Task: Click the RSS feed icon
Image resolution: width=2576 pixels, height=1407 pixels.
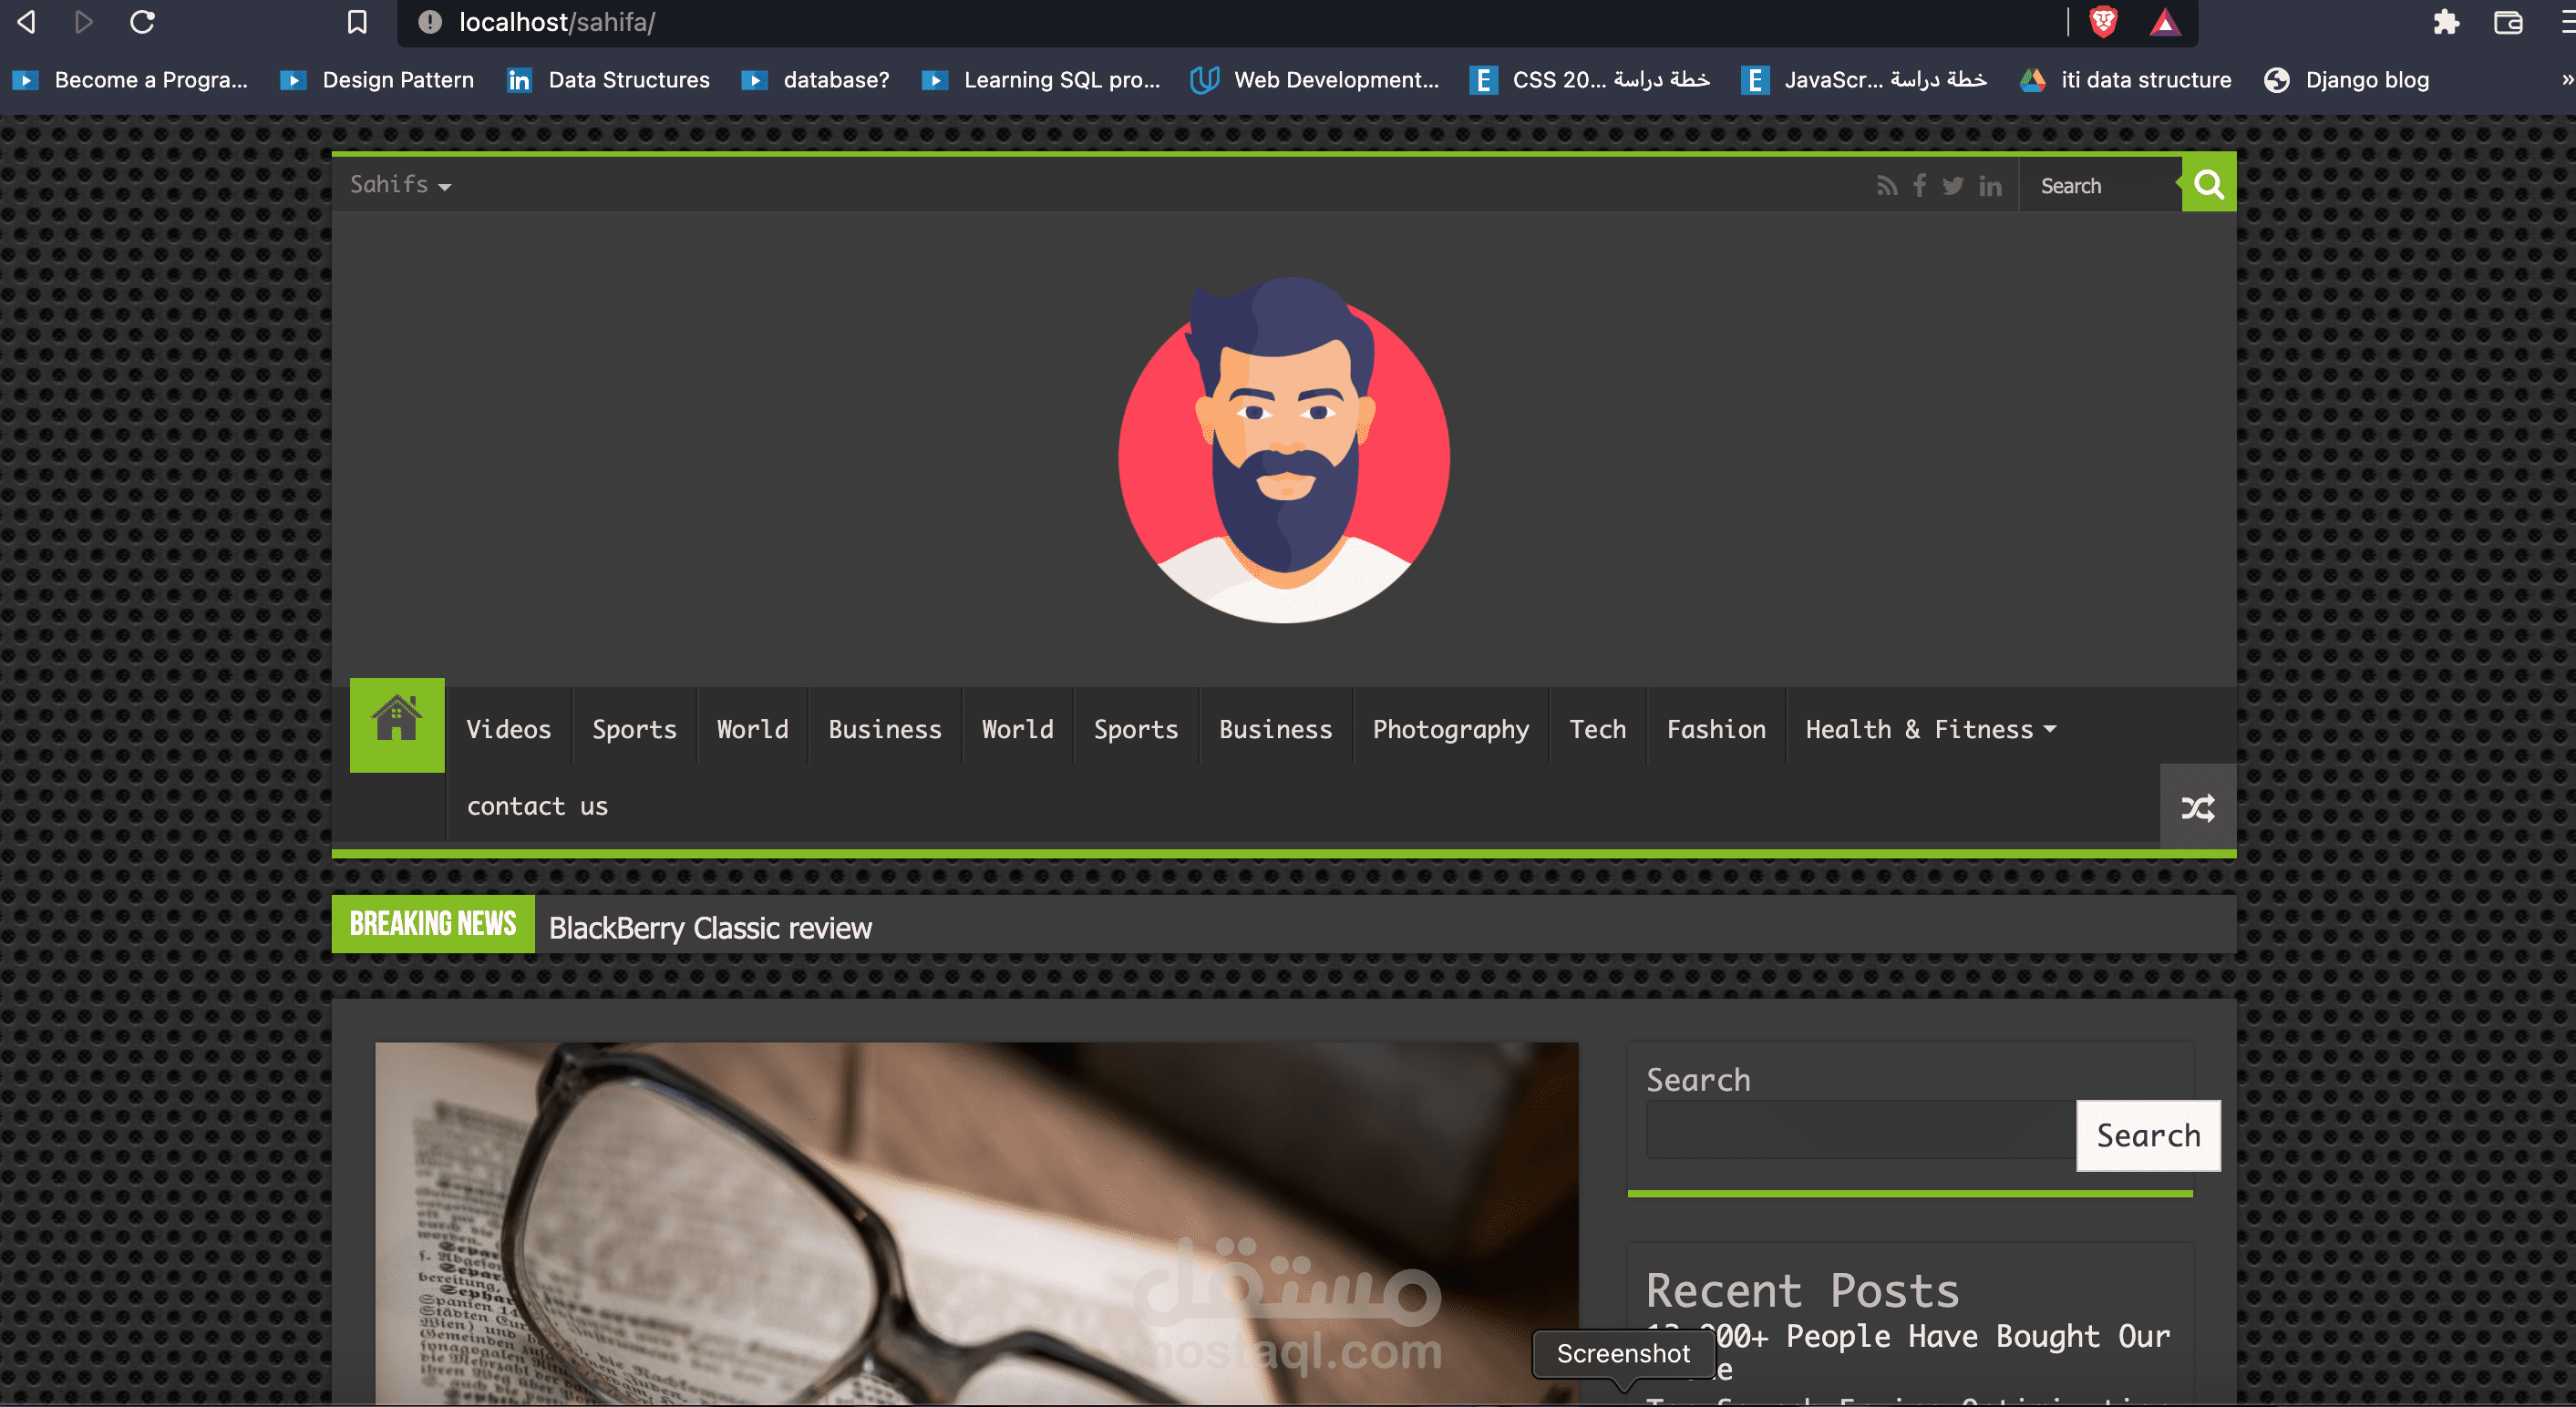Action: point(1887,186)
